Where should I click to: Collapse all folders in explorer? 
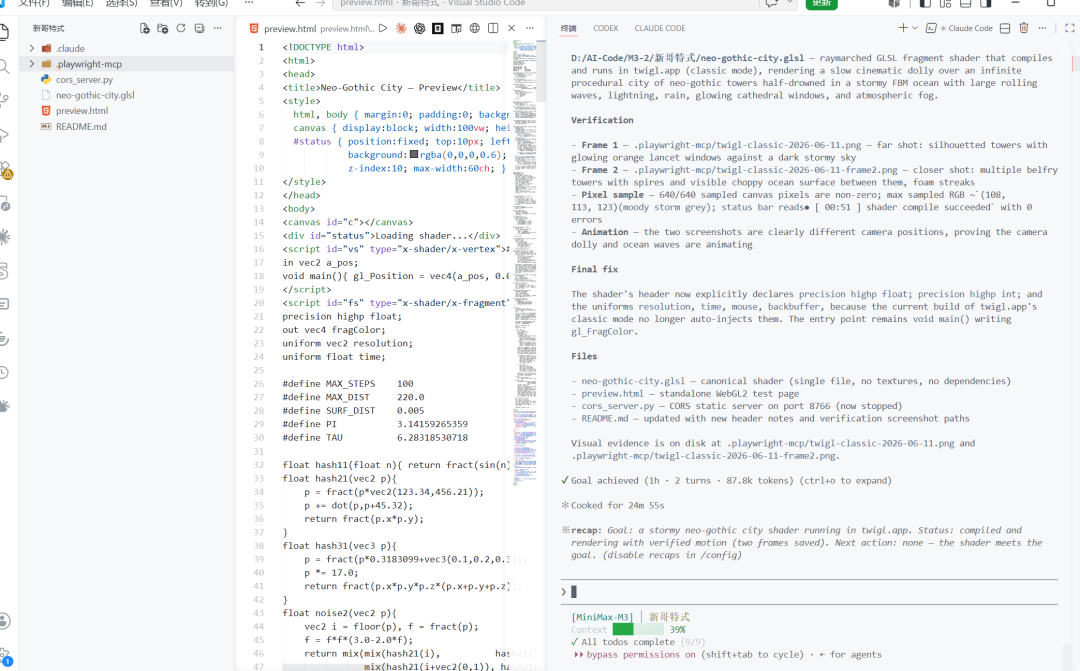coord(199,28)
